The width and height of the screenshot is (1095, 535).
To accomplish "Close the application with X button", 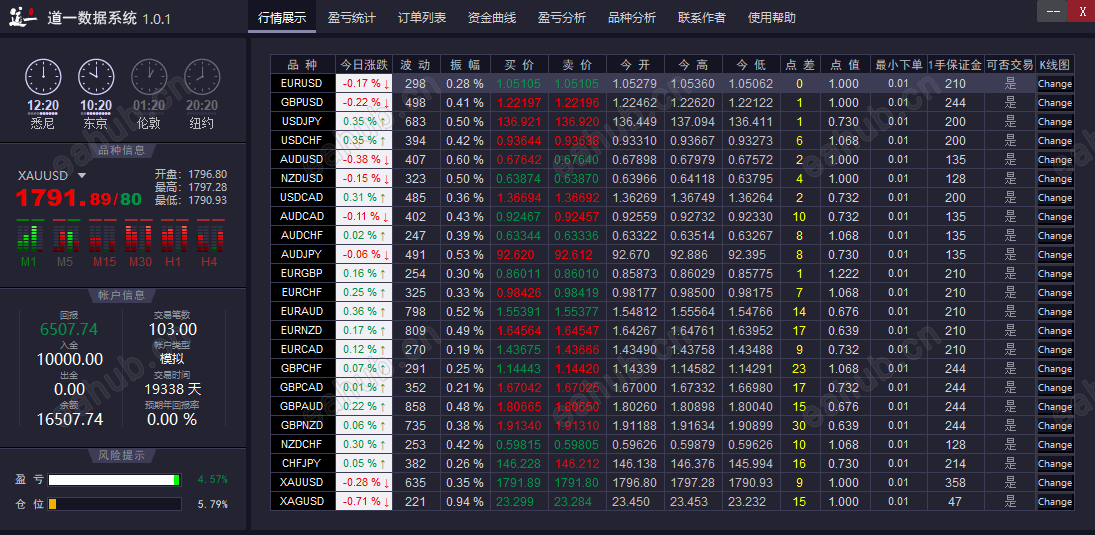I will [1082, 11].
